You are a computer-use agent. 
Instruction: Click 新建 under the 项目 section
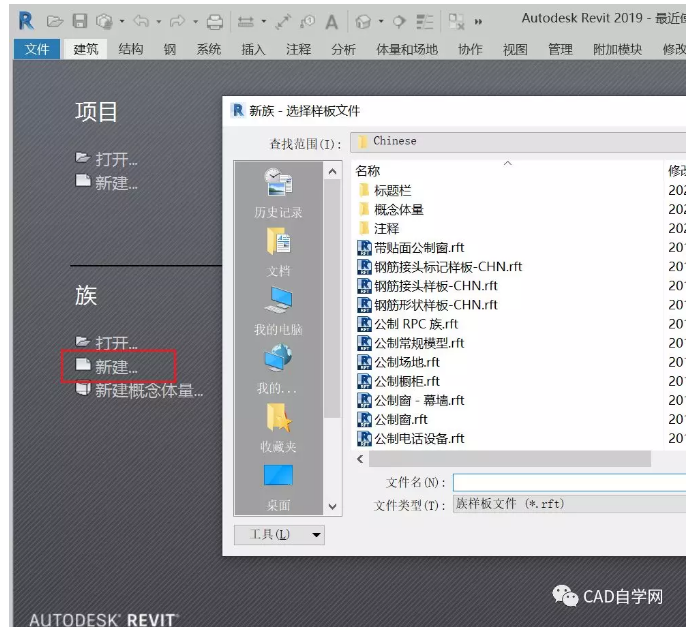[x=107, y=182]
